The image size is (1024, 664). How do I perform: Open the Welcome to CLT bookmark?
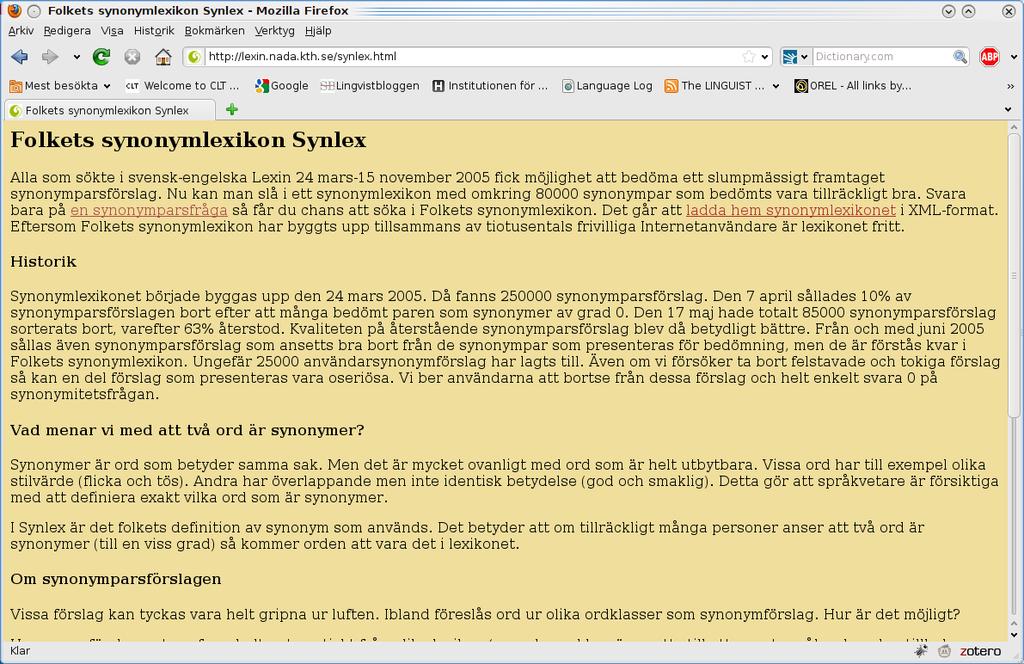click(x=183, y=86)
